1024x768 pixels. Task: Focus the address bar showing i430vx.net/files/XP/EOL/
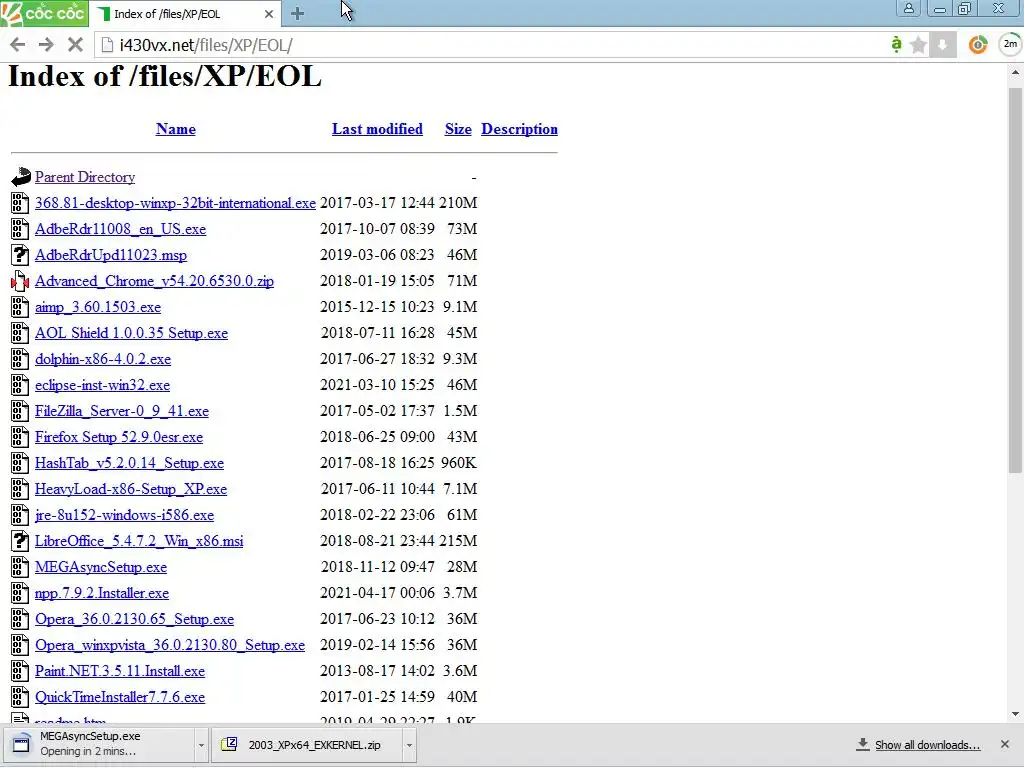(490, 45)
